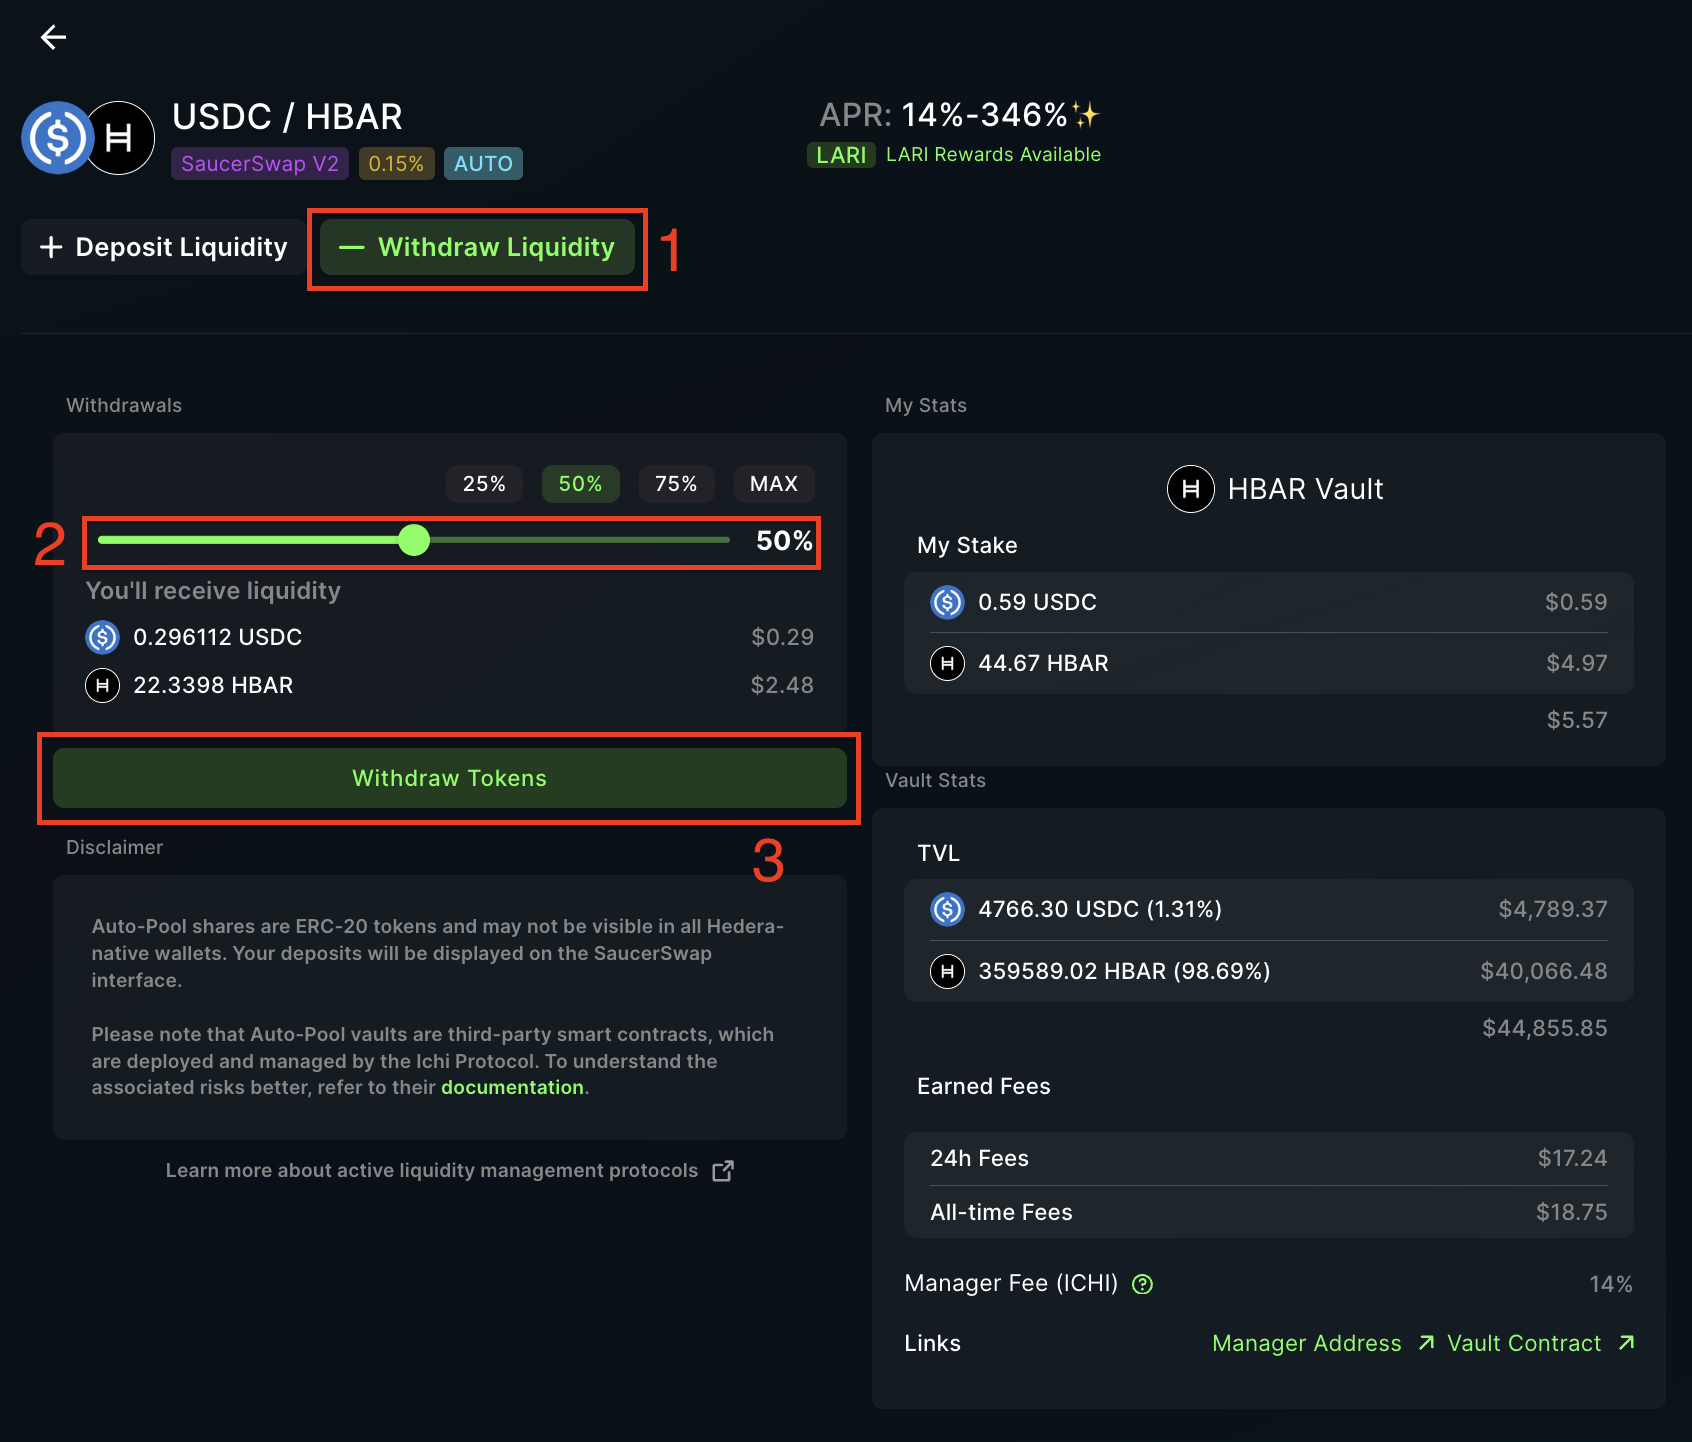Click the USDC icon in the You'll receive section
The width and height of the screenshot is (1692, 1442).
(x=102, y=637)
